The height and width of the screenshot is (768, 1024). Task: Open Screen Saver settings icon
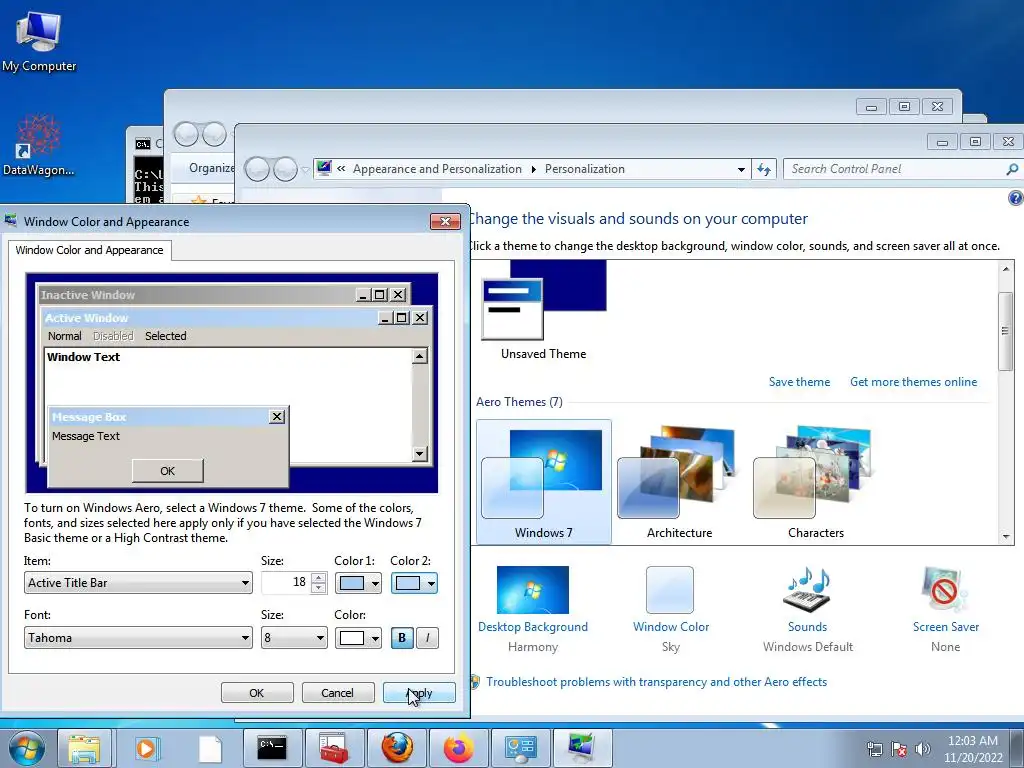944,590
